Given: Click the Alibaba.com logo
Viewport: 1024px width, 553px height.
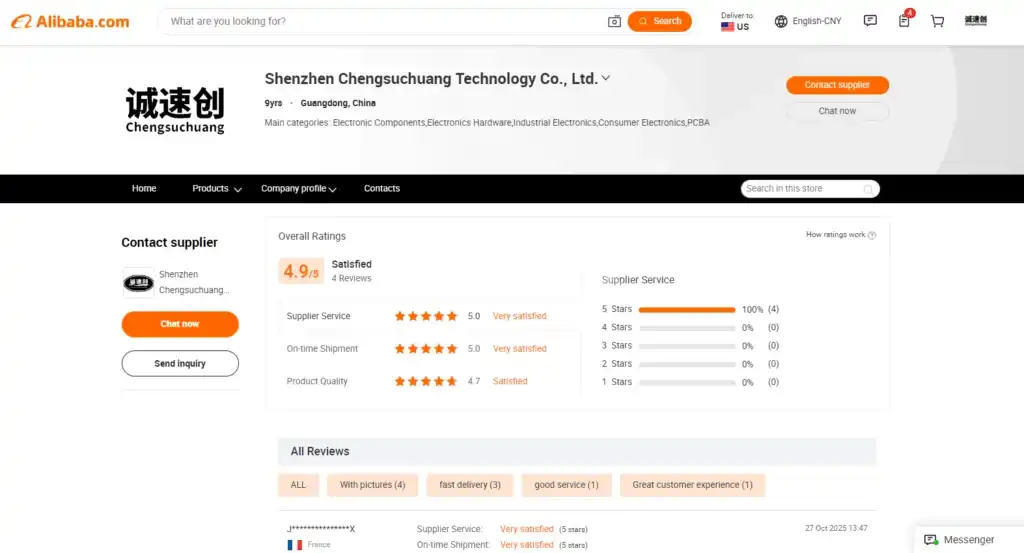Looking at the screenshot, I should pos(70,21).
